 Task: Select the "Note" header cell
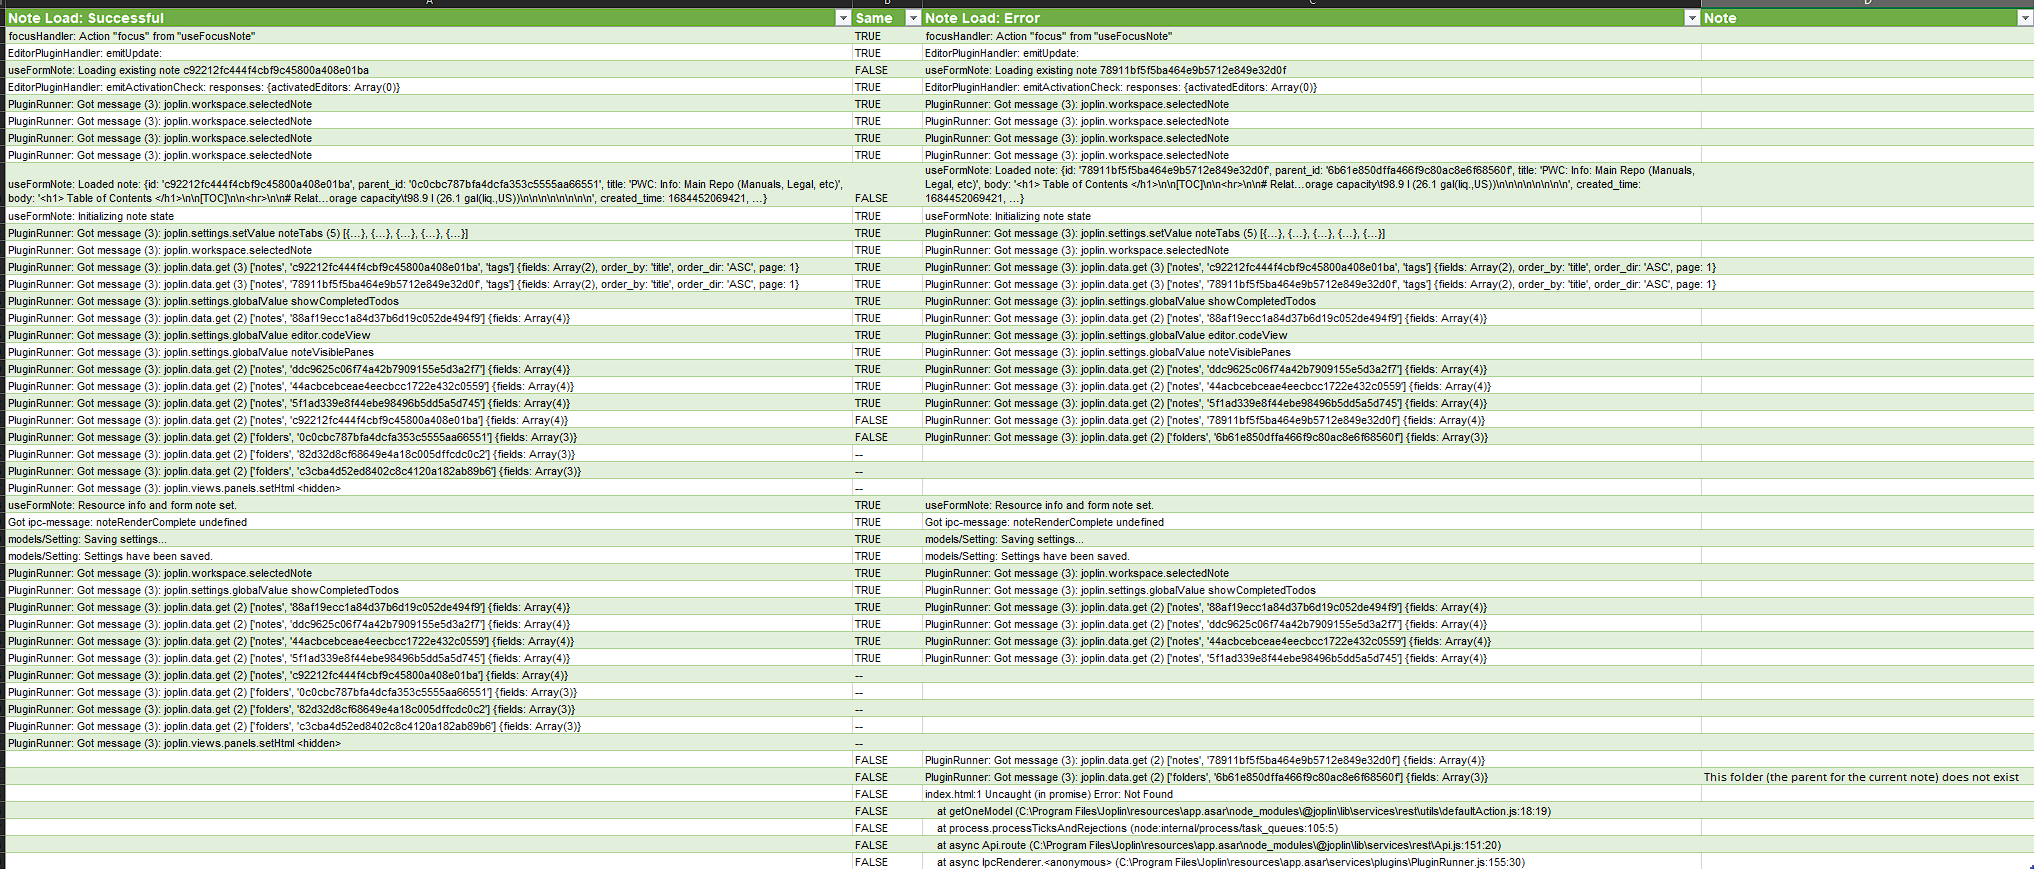coord(1867,18)
